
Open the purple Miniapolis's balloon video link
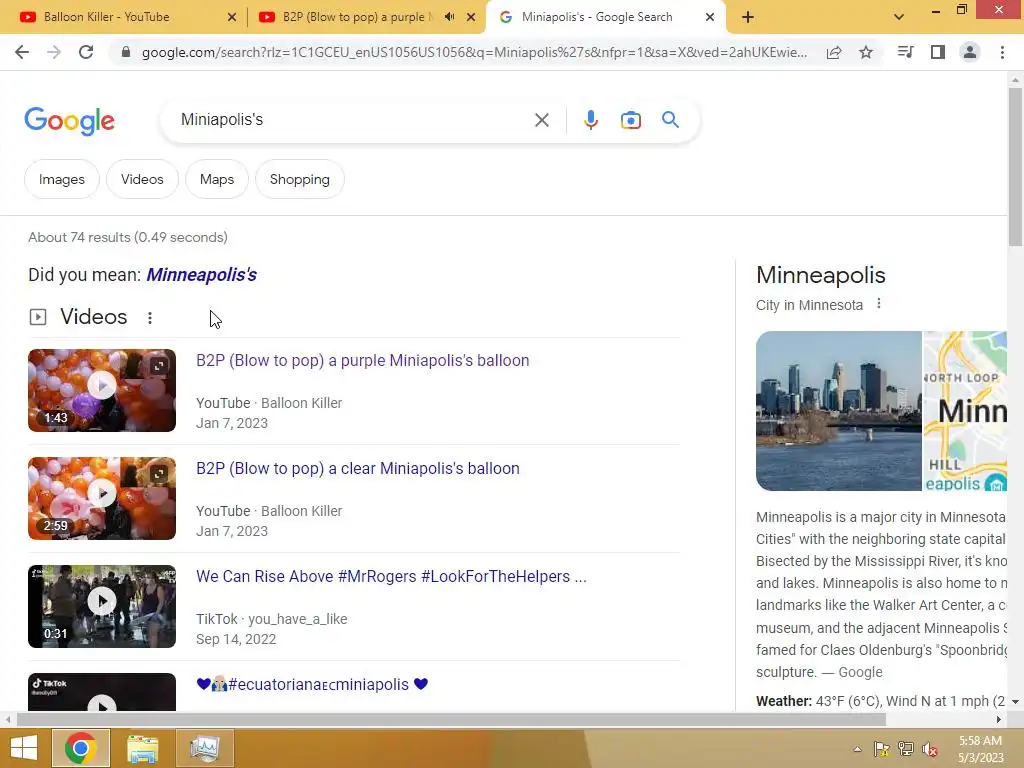(362, 360)
